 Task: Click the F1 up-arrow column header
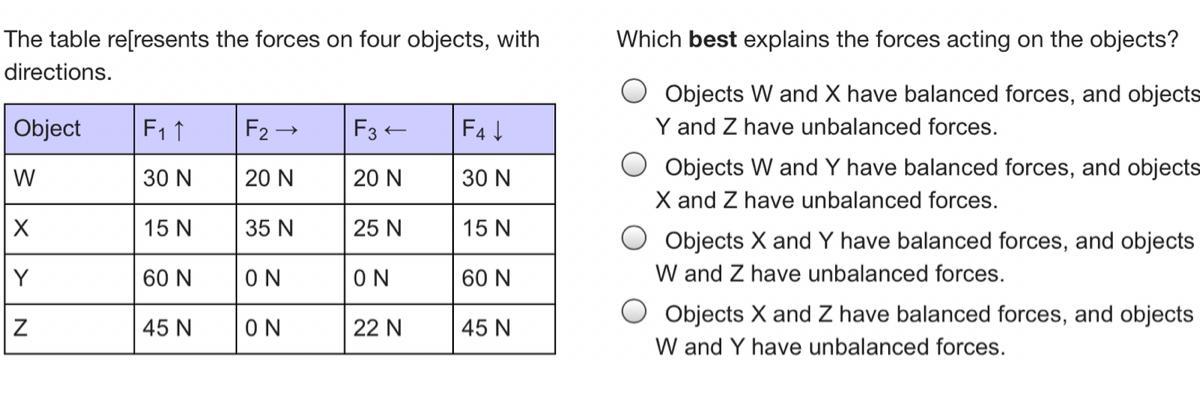(186, 128)
